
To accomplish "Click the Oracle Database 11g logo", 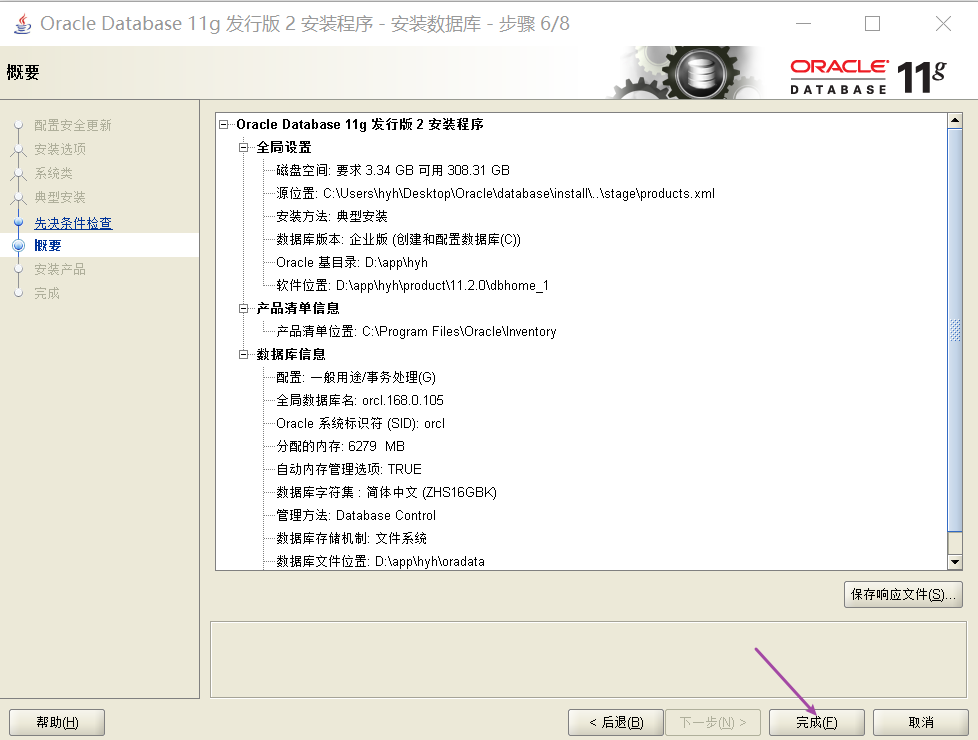I will click(x=868, y=77).
